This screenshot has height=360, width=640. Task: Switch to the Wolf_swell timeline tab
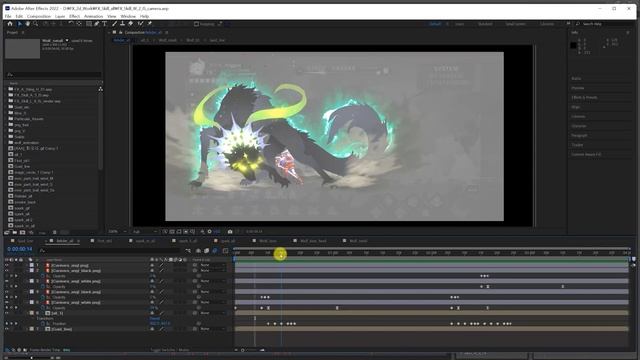(358, 241)
